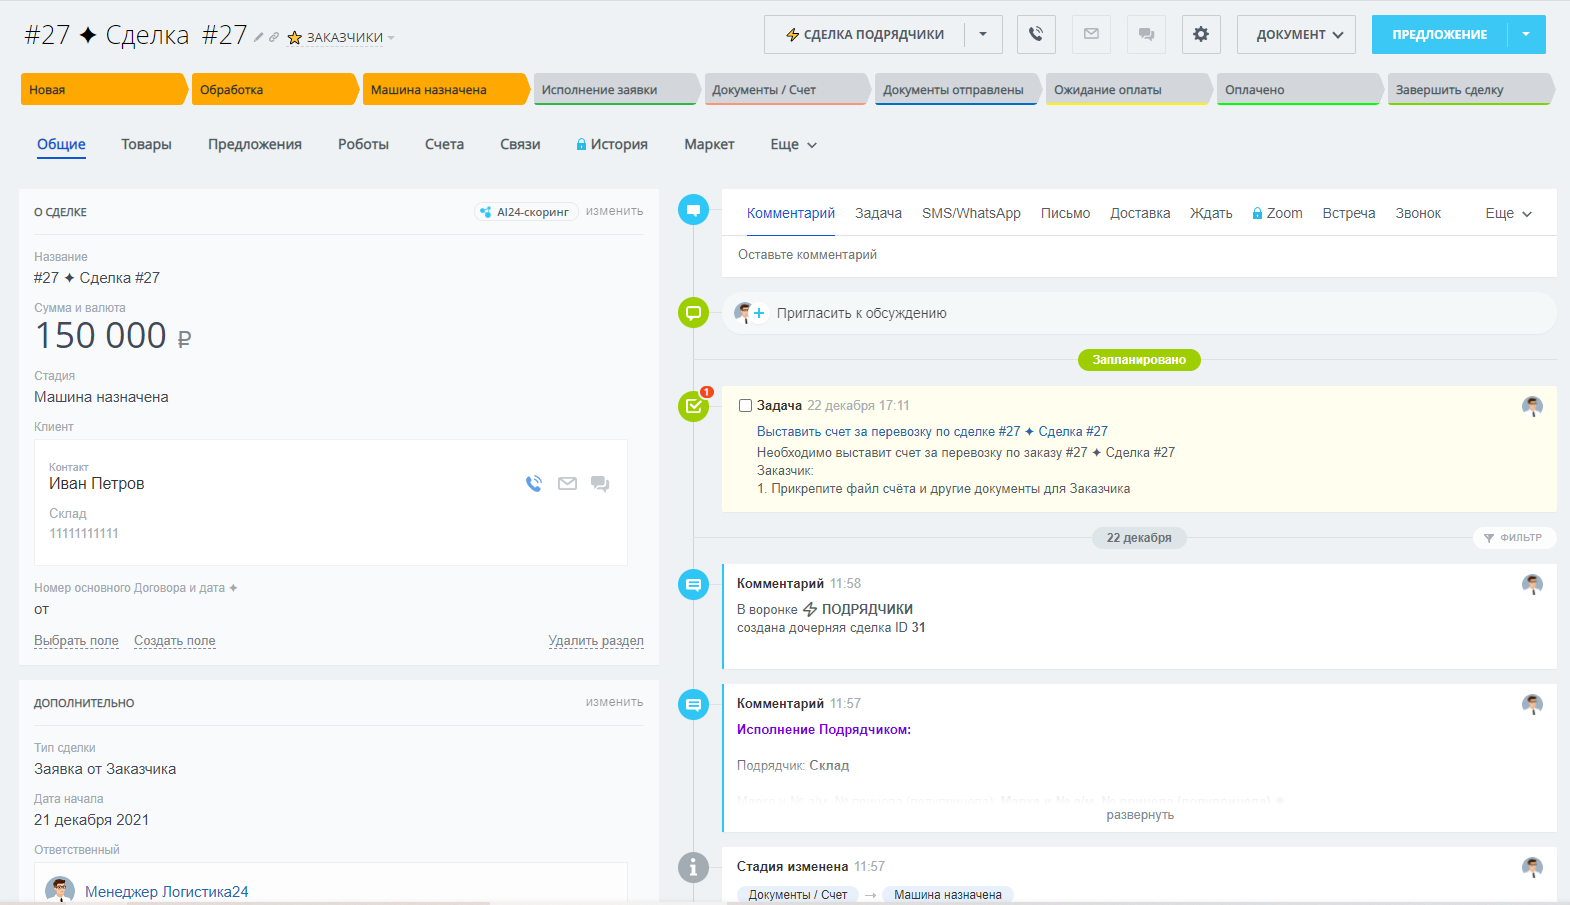
Task: Click the copy link icon beside deal title
Action: (274, 37)
